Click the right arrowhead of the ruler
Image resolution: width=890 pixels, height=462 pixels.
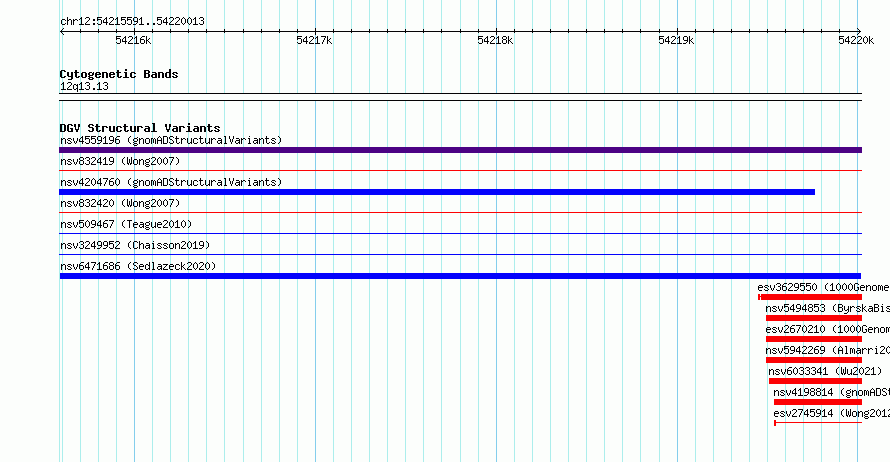[x=859, y=31]
